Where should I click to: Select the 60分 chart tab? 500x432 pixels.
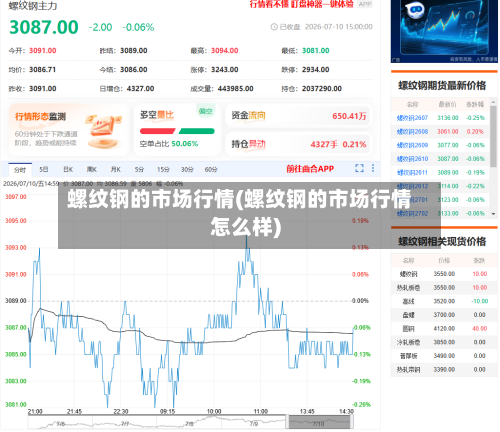[x=211, y=169]
